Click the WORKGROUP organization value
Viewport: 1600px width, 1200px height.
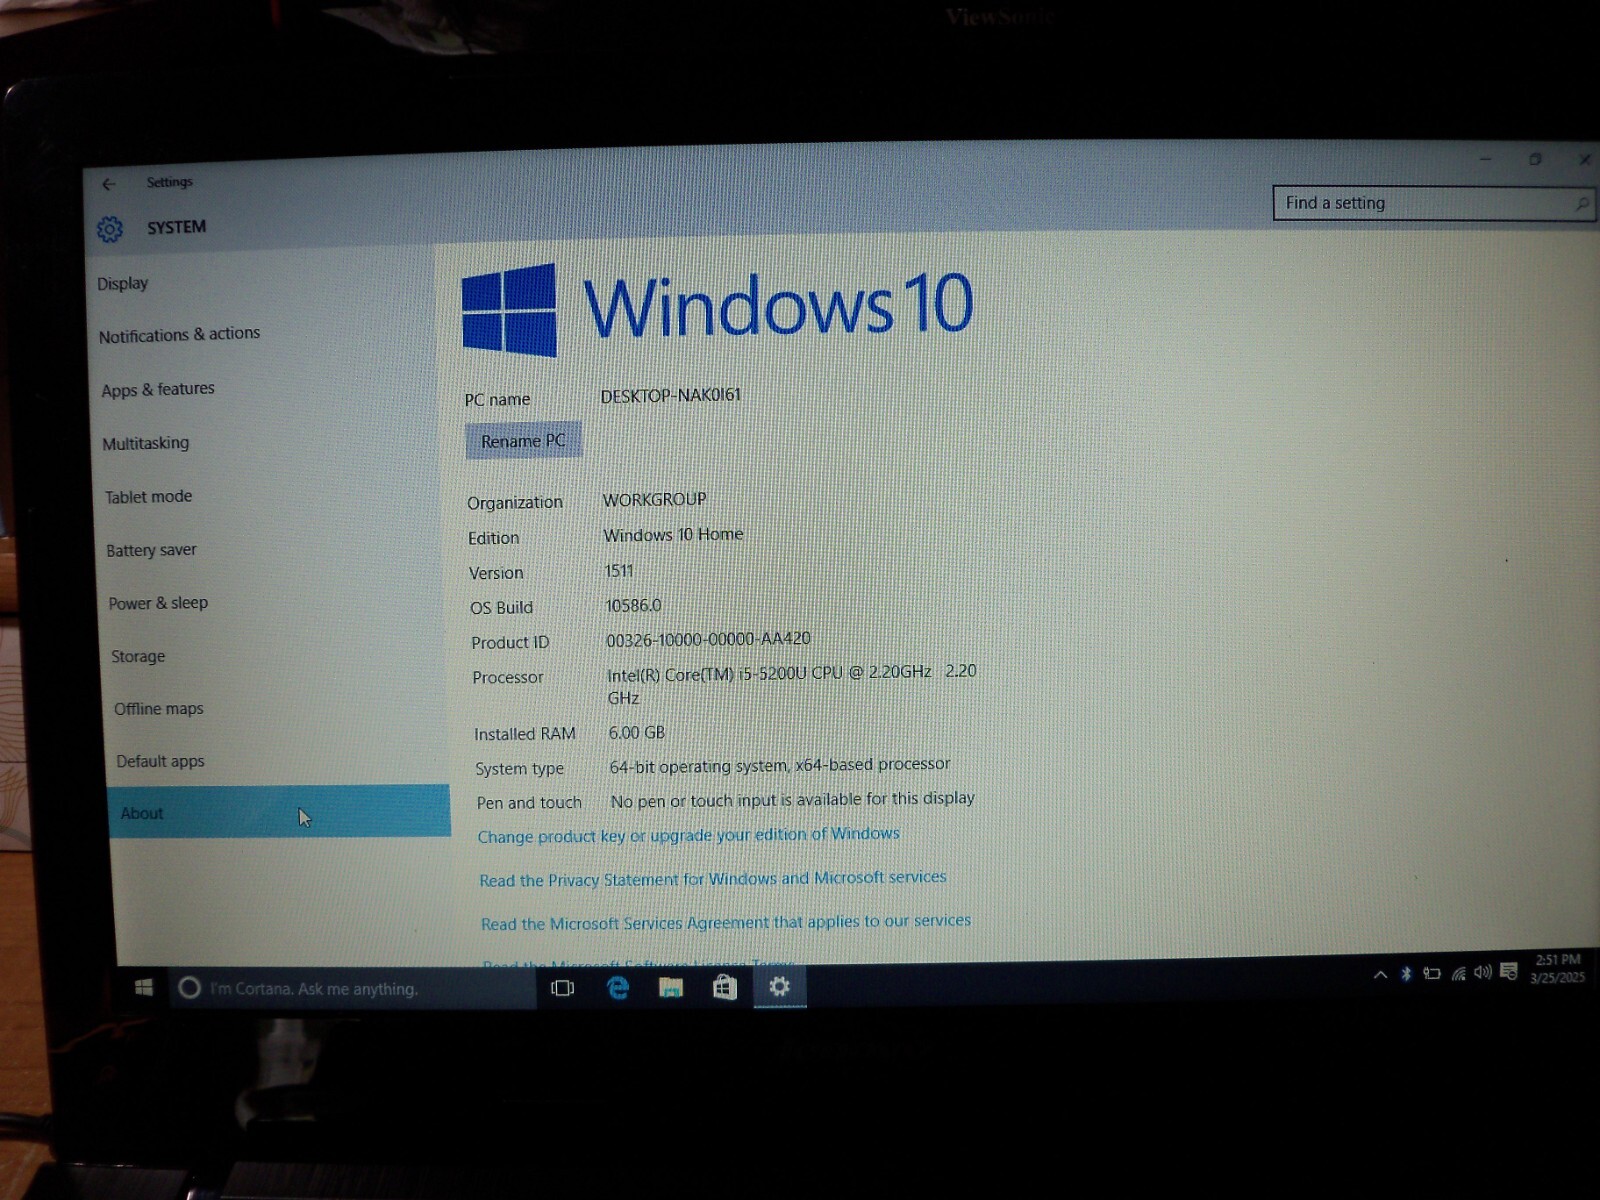coord(654,500)
